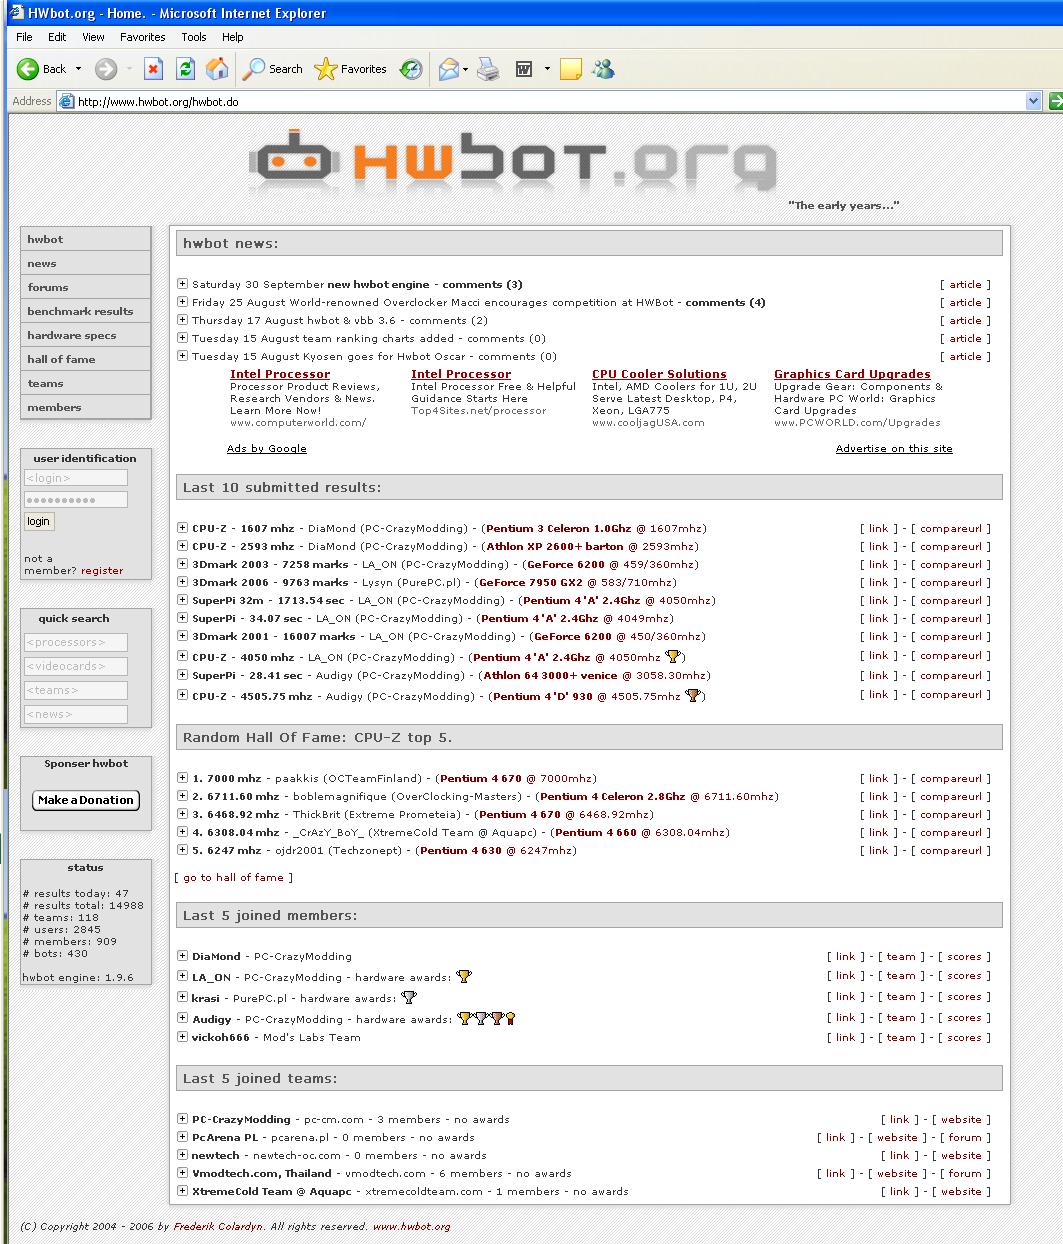This screenshot has height=1244, width=1063.
Task: Click the History icon in toolbar
Action: click(x=411, y=69)
